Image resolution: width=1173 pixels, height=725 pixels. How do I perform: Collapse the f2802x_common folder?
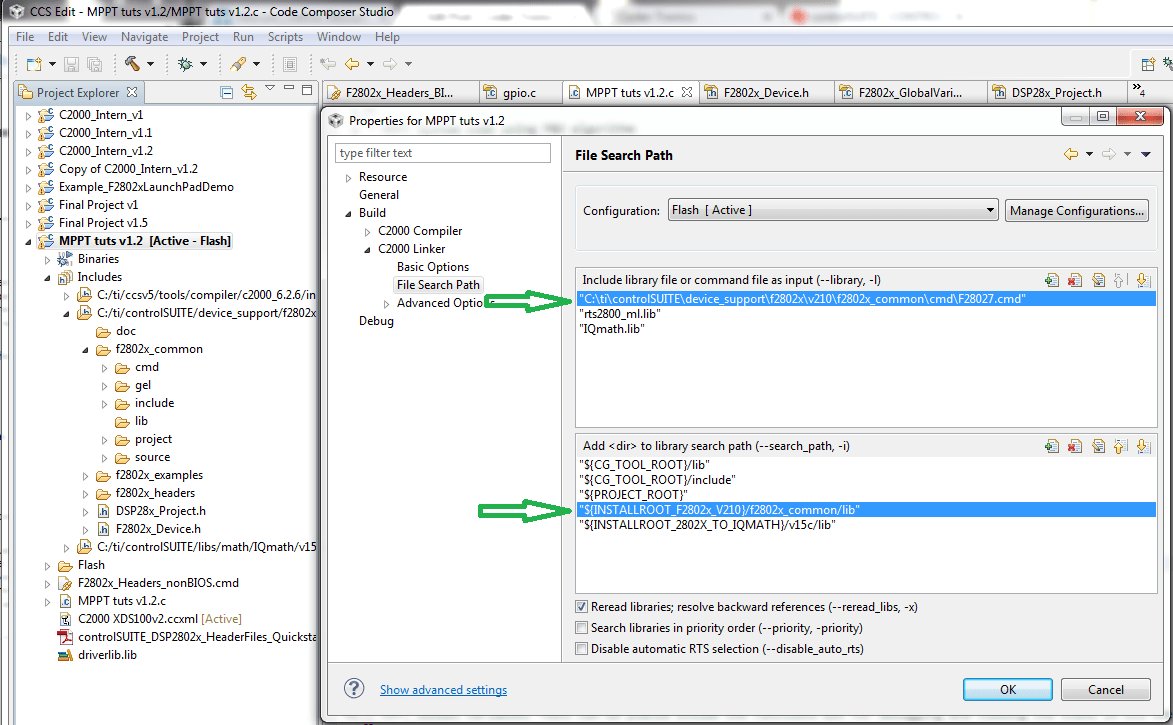tap(85, 349)
